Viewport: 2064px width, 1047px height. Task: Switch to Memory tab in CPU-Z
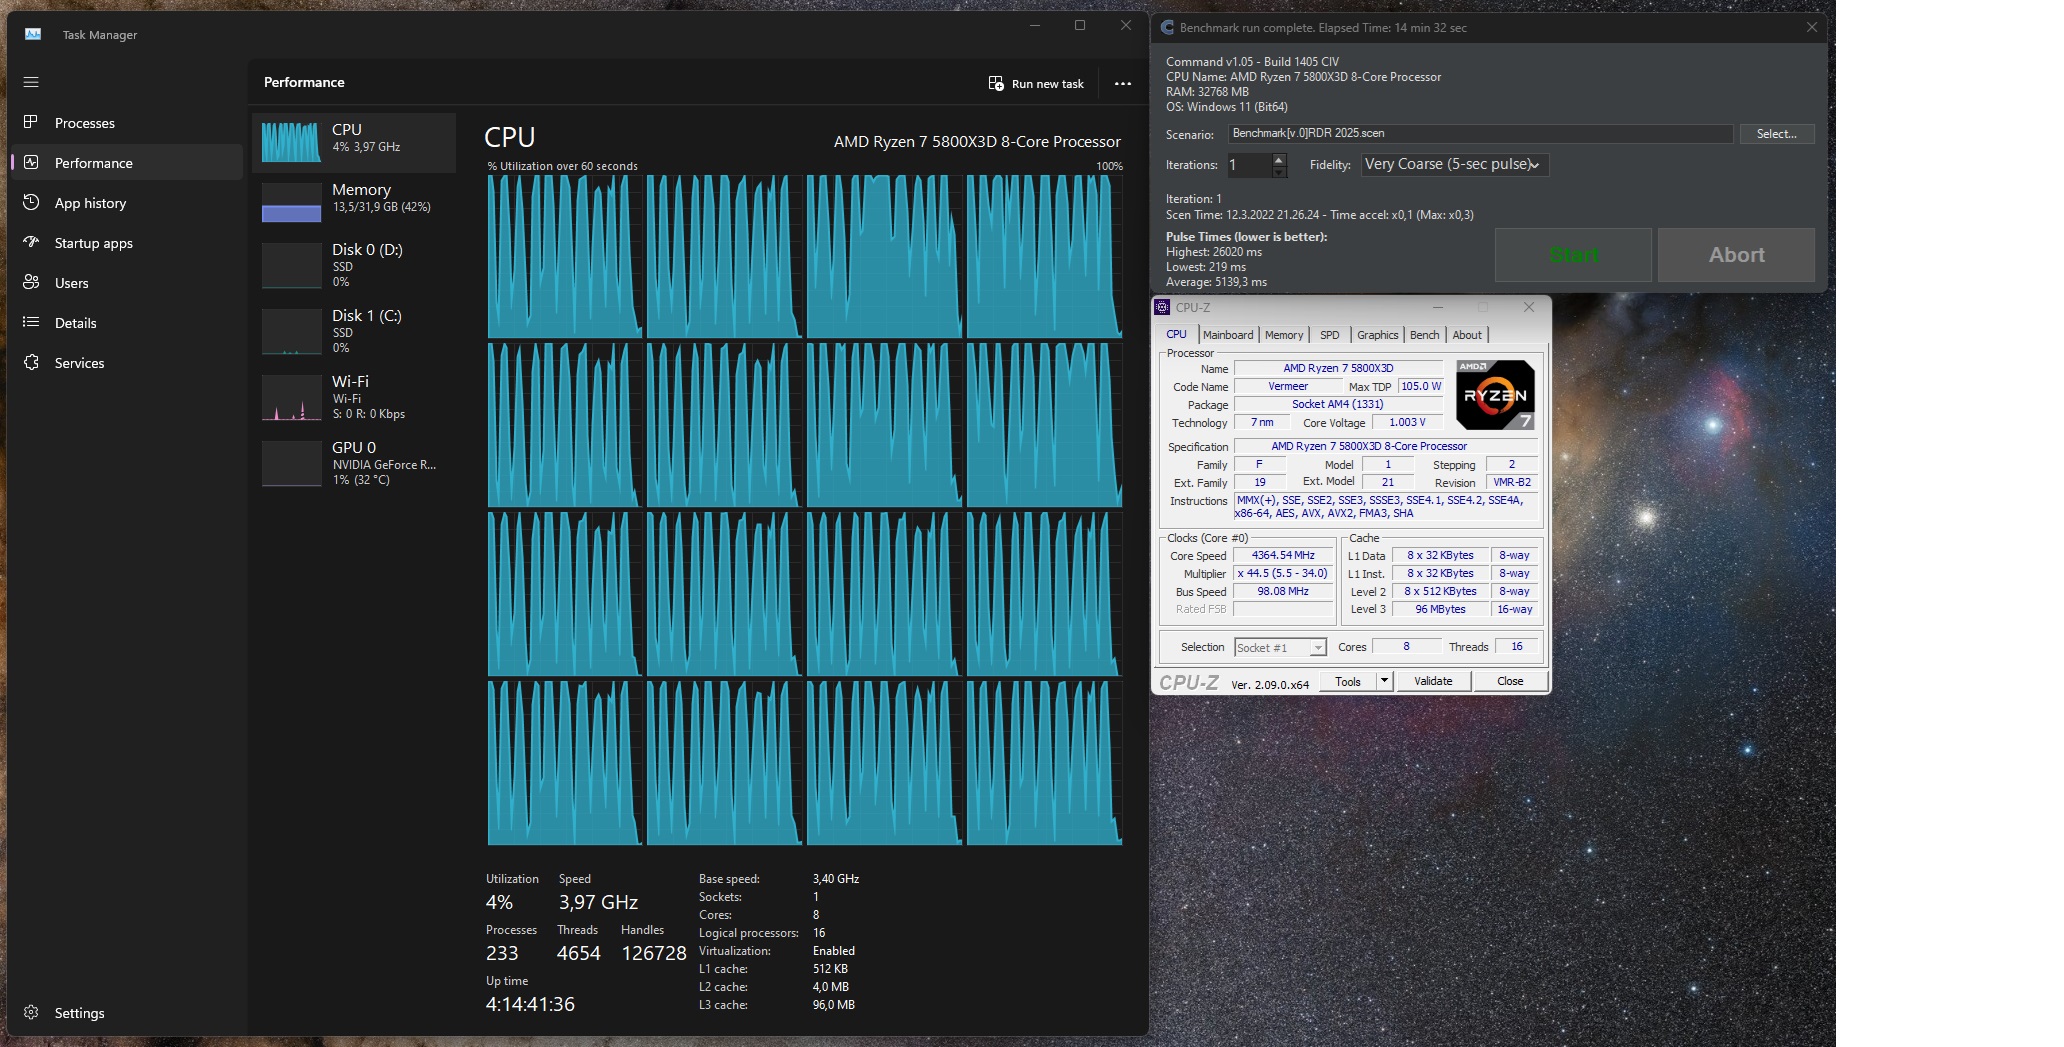[1284, 335]
